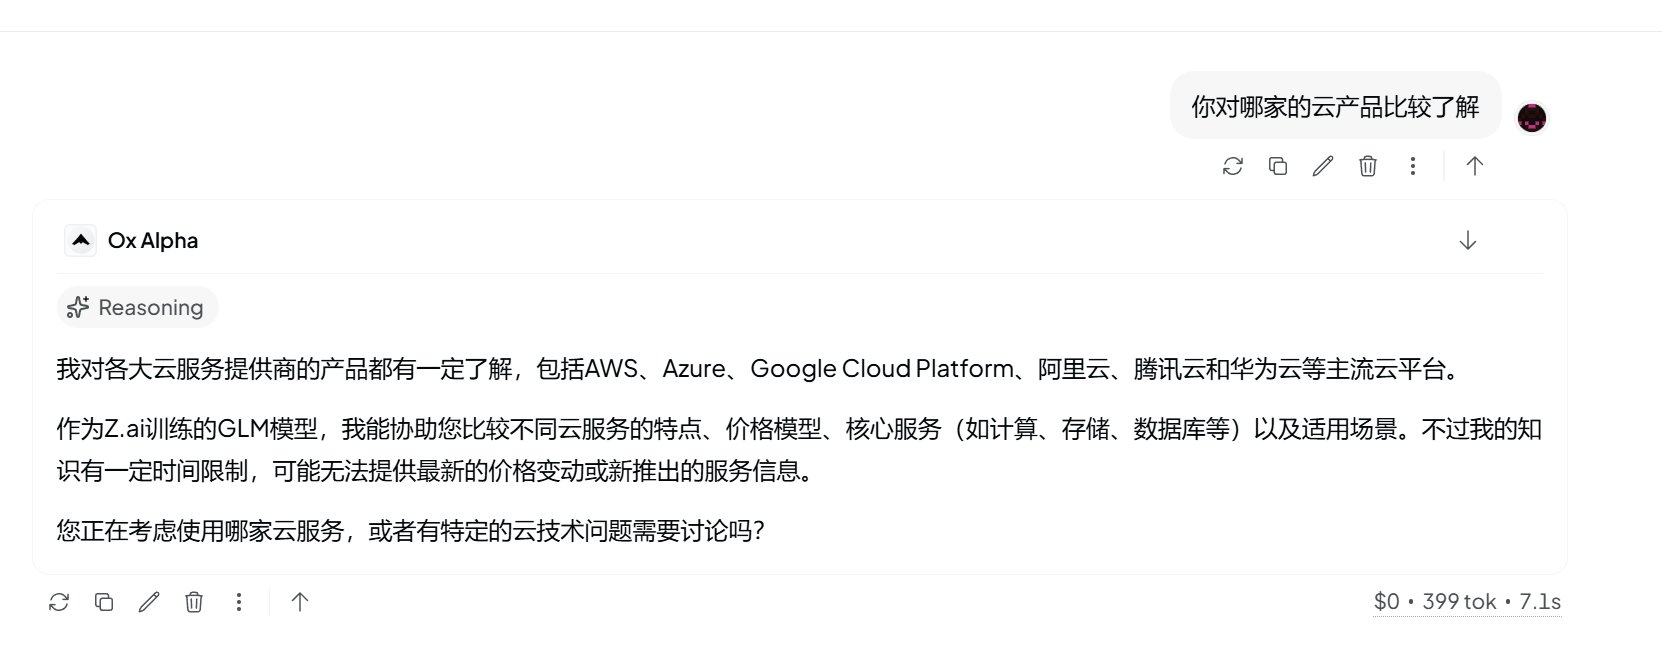Viewport: 1662px width, 663px height.
Task: Regenerate the Ox Alpha response
Action: (x=59, y=602)
